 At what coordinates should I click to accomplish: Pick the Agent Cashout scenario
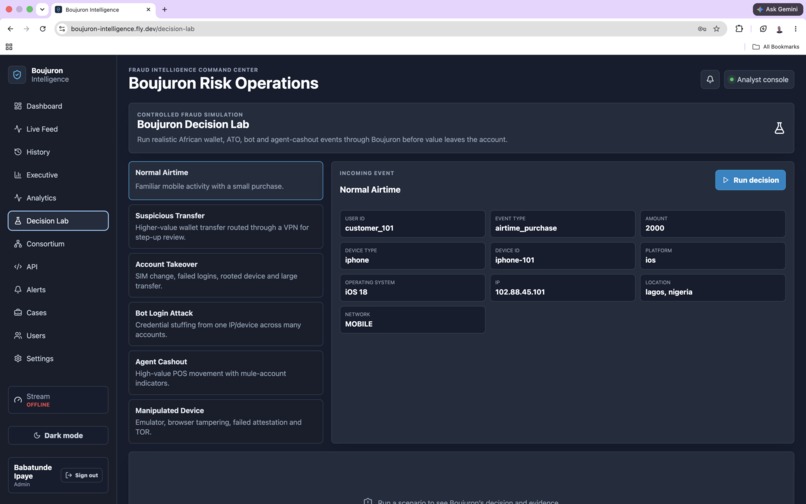pos(226,373)
